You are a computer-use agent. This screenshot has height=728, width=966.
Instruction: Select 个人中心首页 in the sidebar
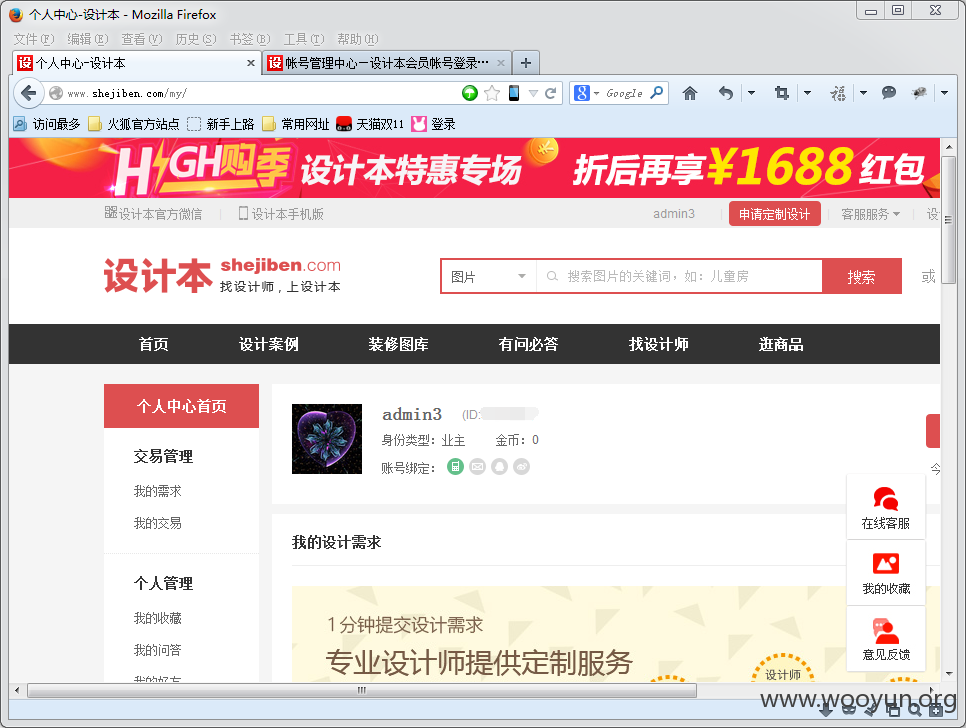pyautogui.click(x=181, y=406)
